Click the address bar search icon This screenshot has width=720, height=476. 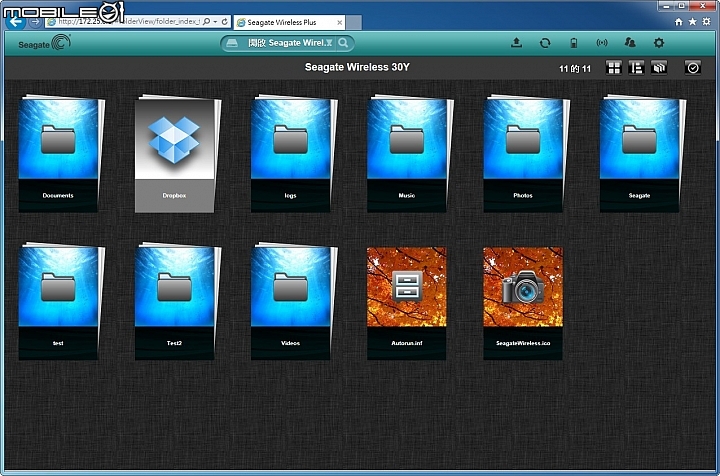(207, 22)
